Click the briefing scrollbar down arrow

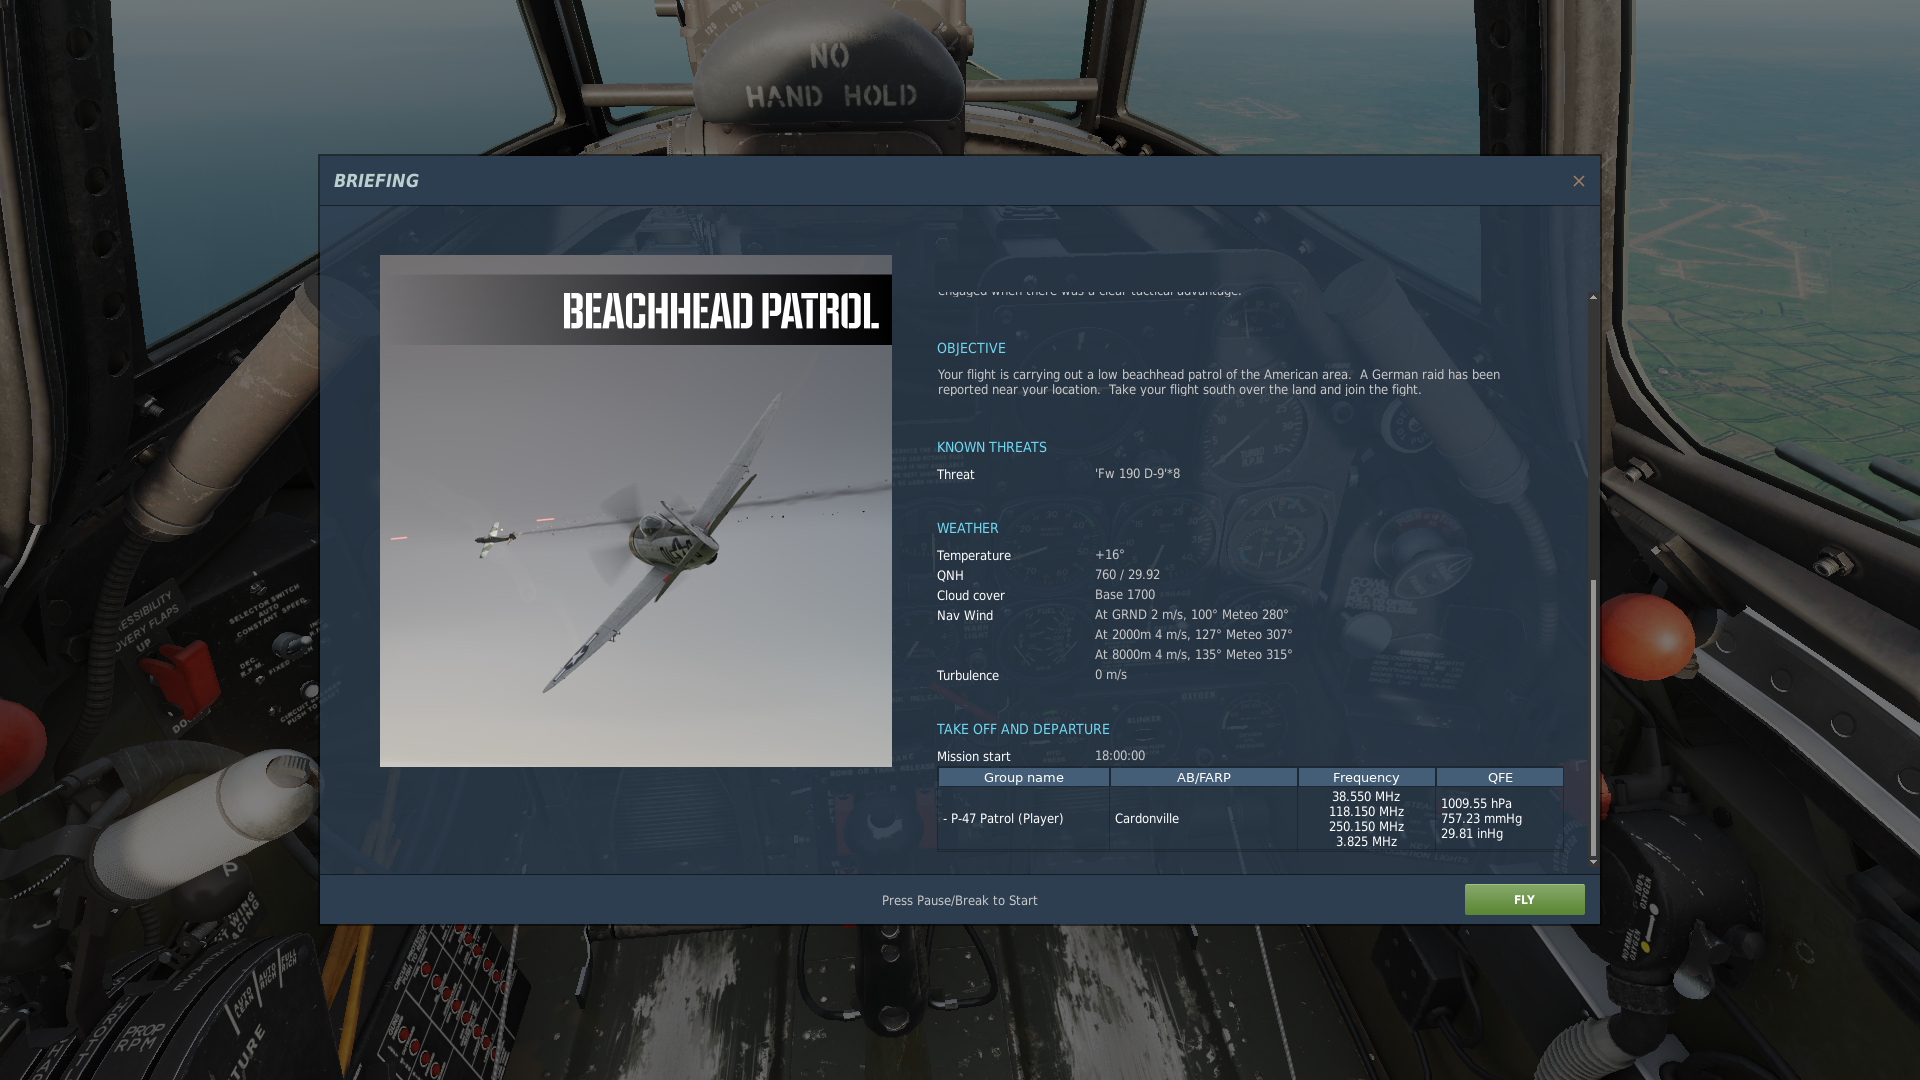(1593, 861)
